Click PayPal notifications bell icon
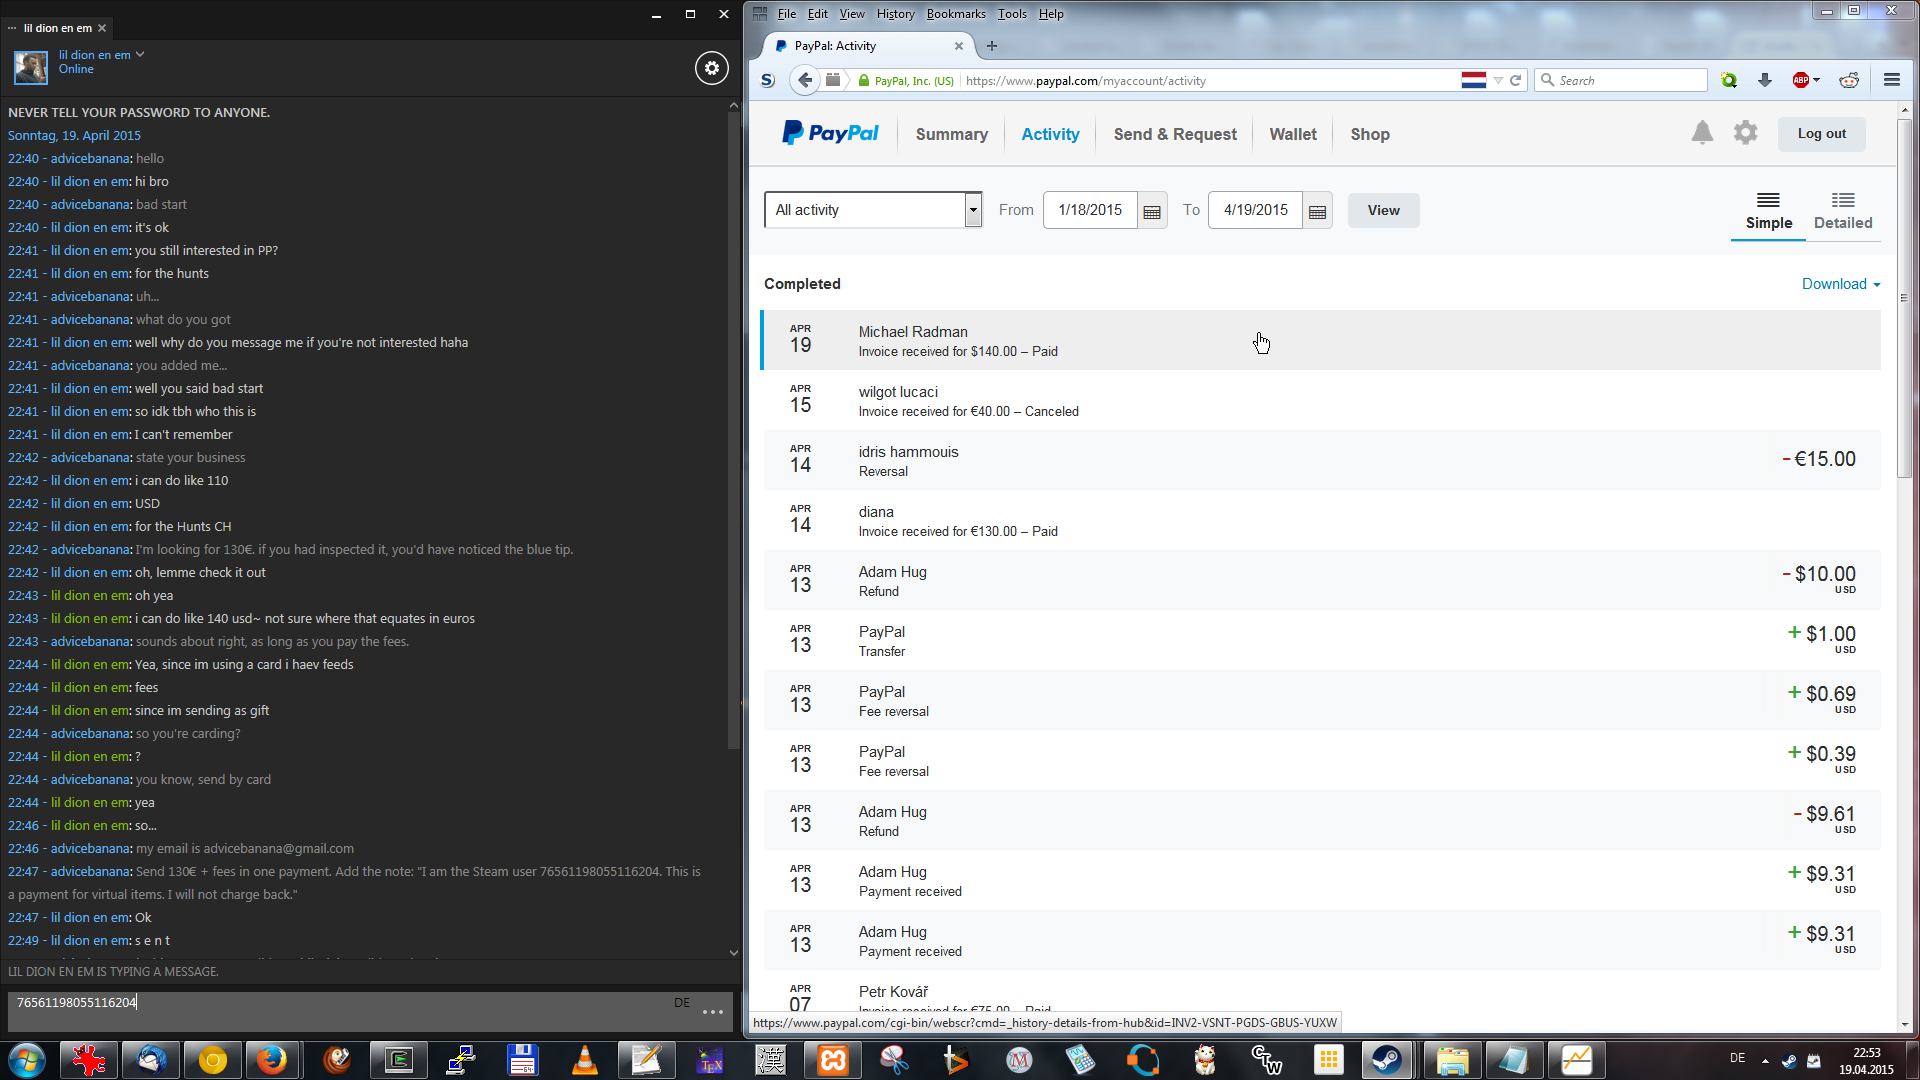The image size is (1920, 1080). [x=1702, y=133]
